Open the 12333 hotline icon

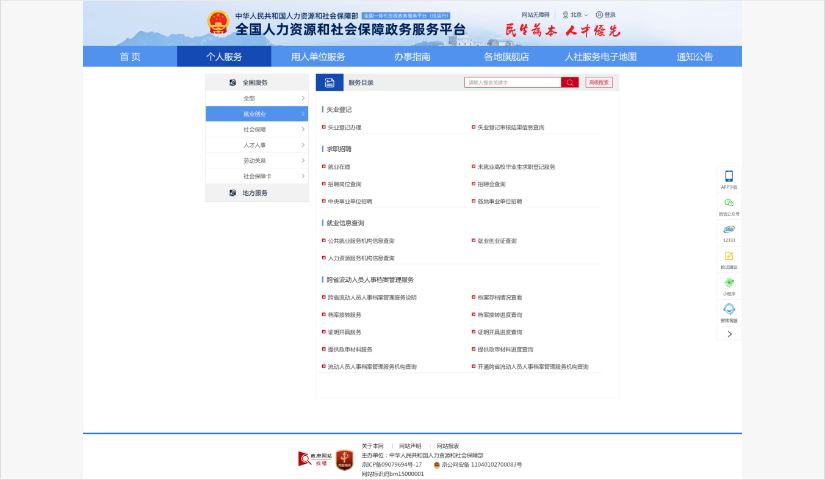click(729, 230)
